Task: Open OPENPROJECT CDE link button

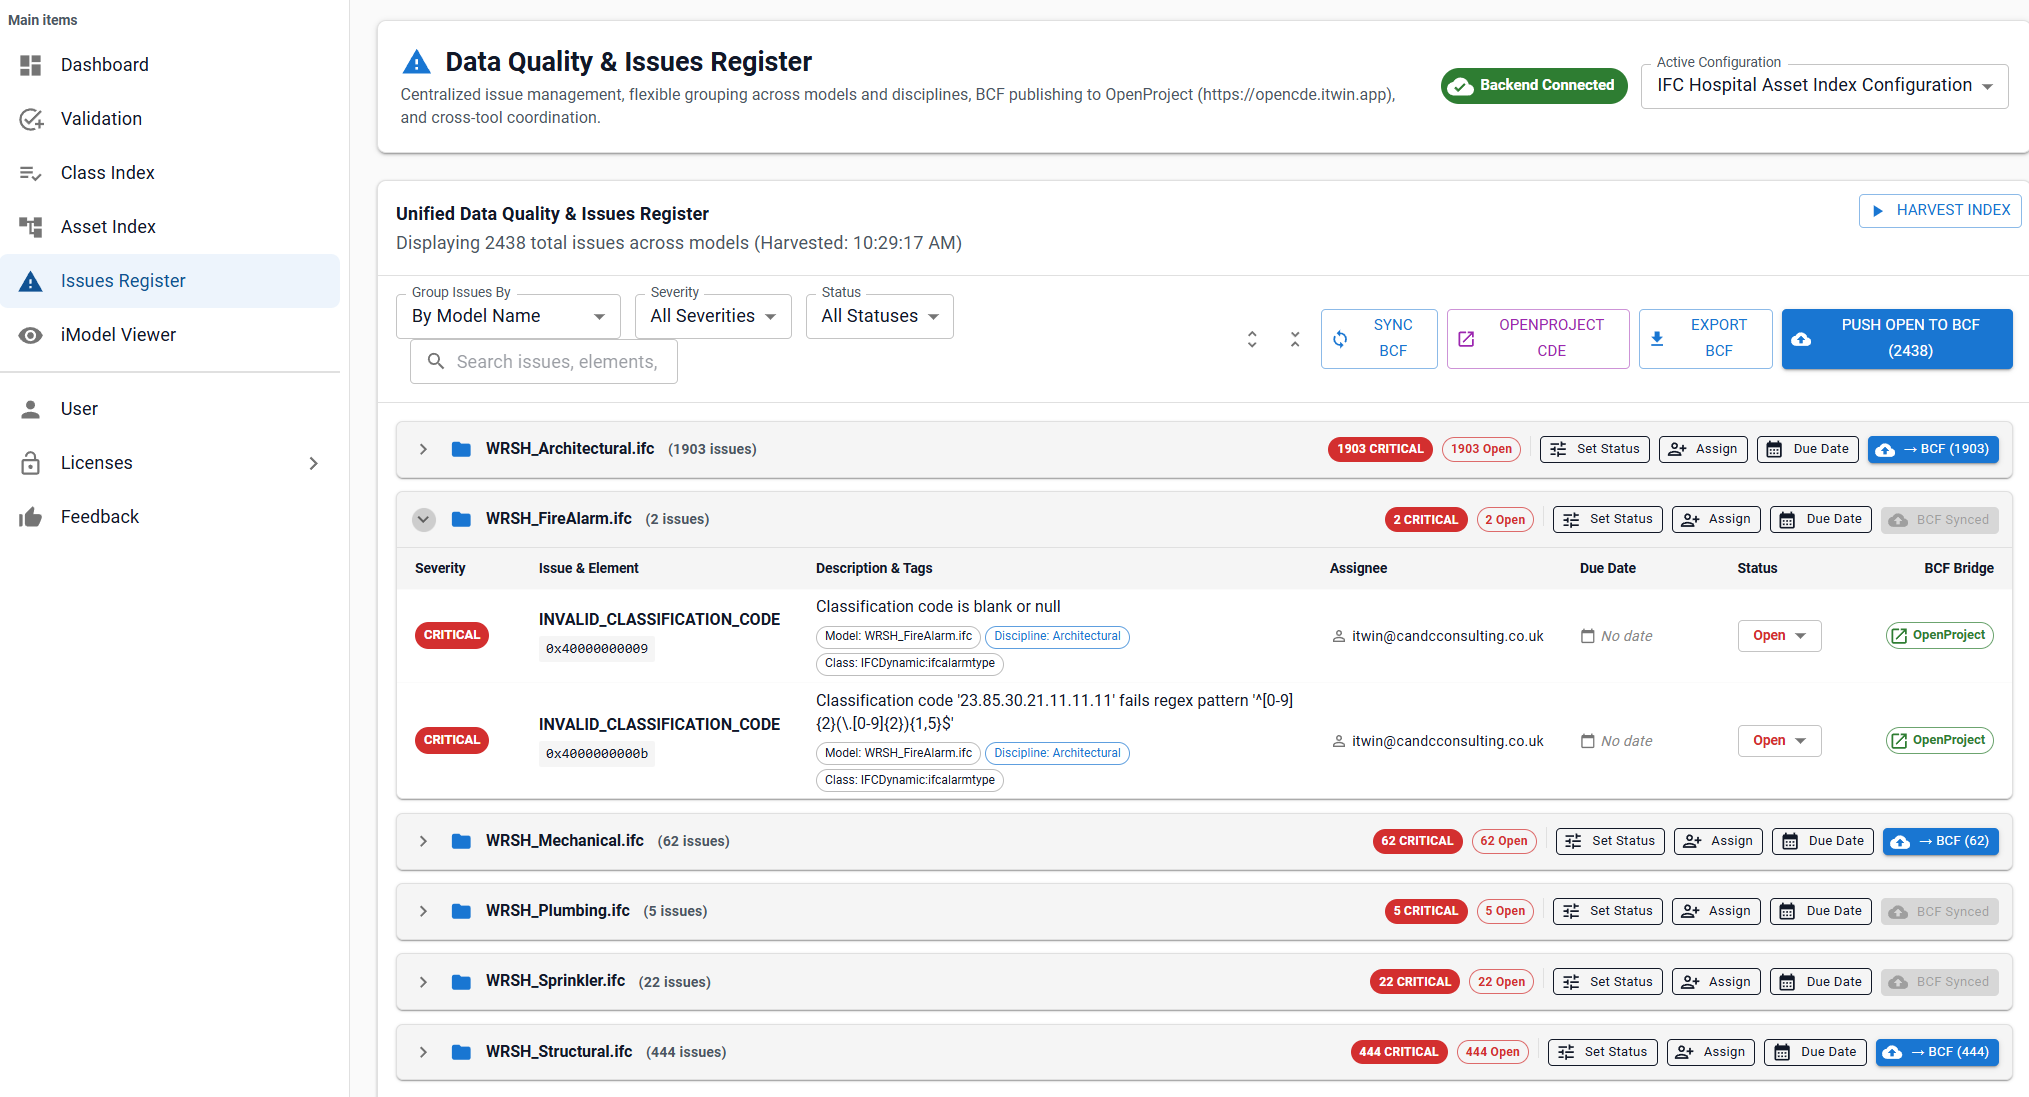Action: click(x=1538, y=339)
